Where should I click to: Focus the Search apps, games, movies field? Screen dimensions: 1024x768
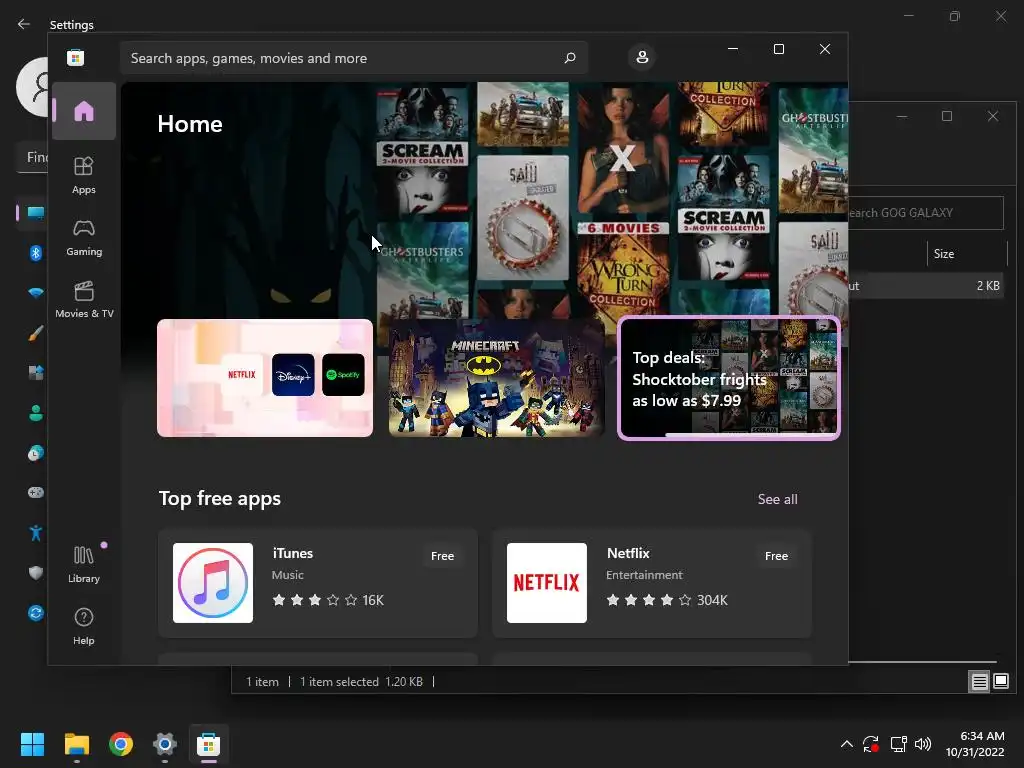(x=353, y=58)
